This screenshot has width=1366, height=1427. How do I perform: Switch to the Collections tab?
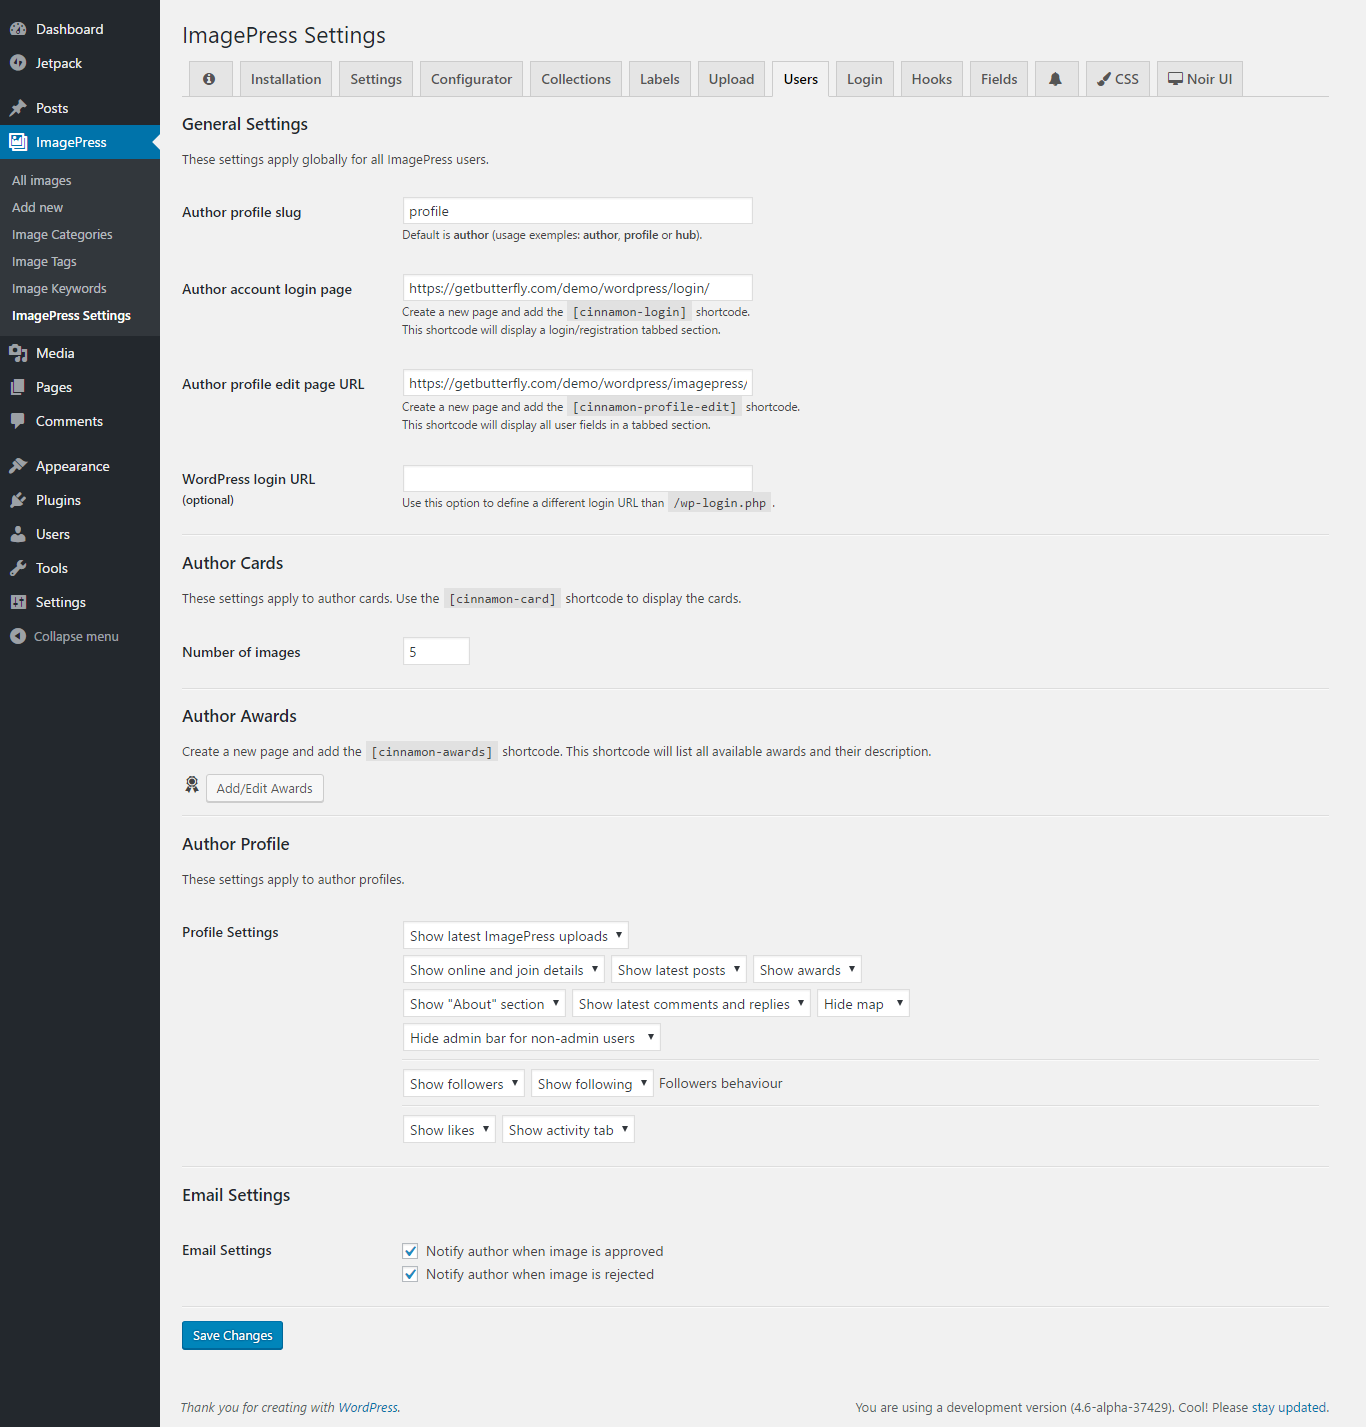pos(576,79)
